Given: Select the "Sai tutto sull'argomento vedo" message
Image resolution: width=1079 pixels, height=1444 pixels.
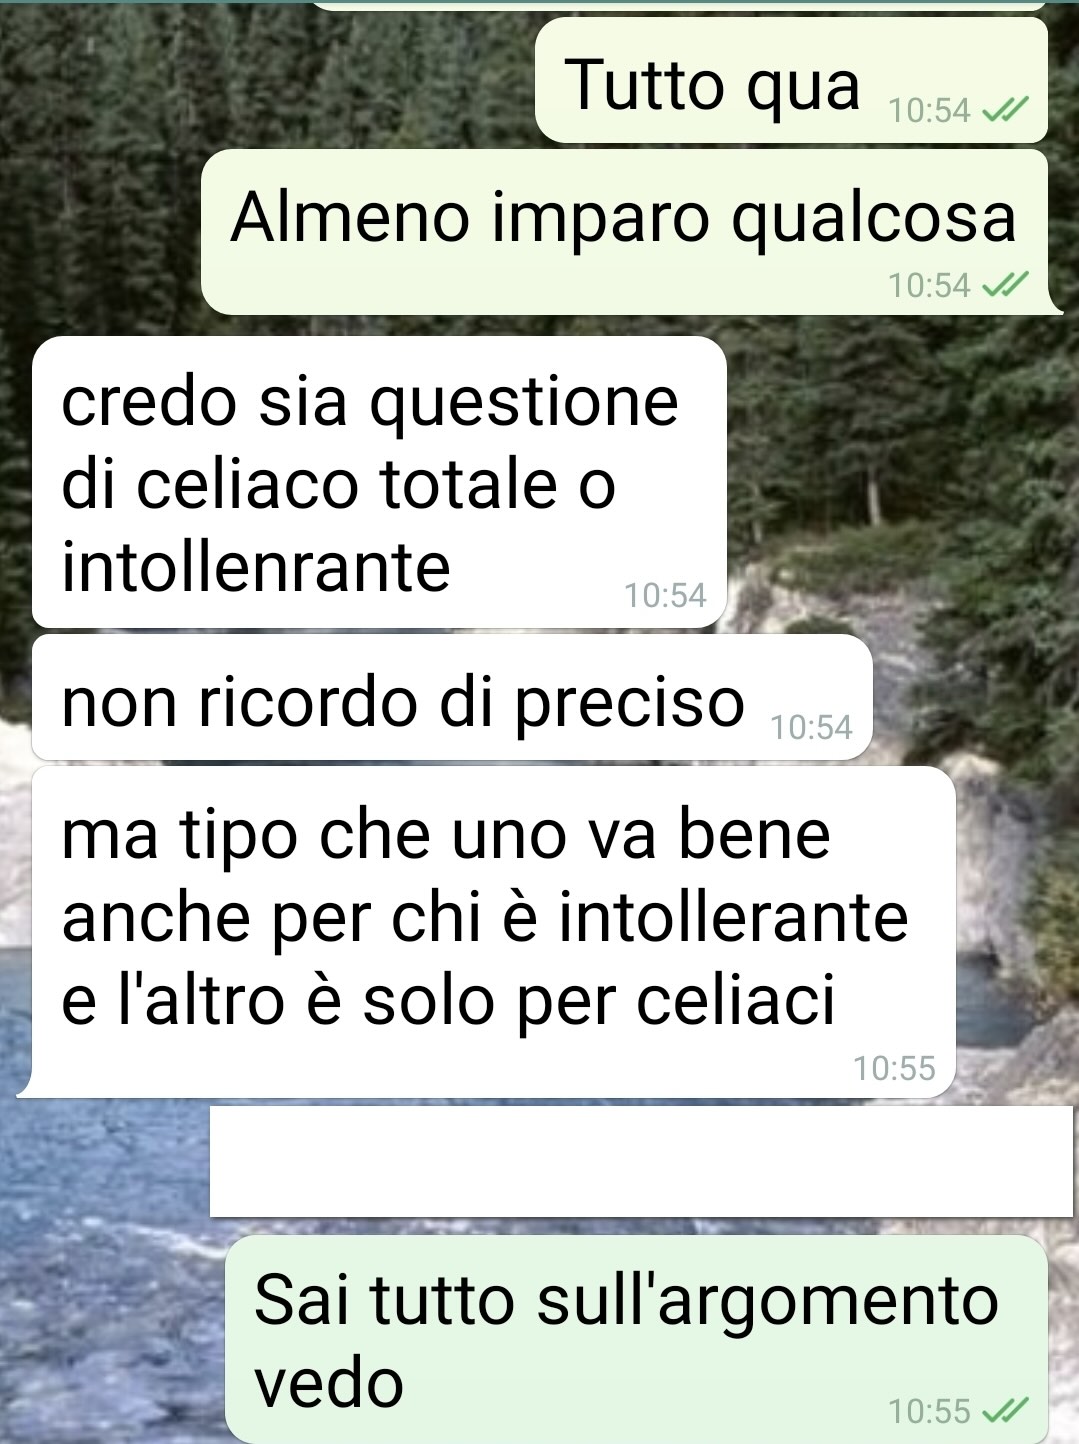Looking at the screenshot, I should 636,1339.
